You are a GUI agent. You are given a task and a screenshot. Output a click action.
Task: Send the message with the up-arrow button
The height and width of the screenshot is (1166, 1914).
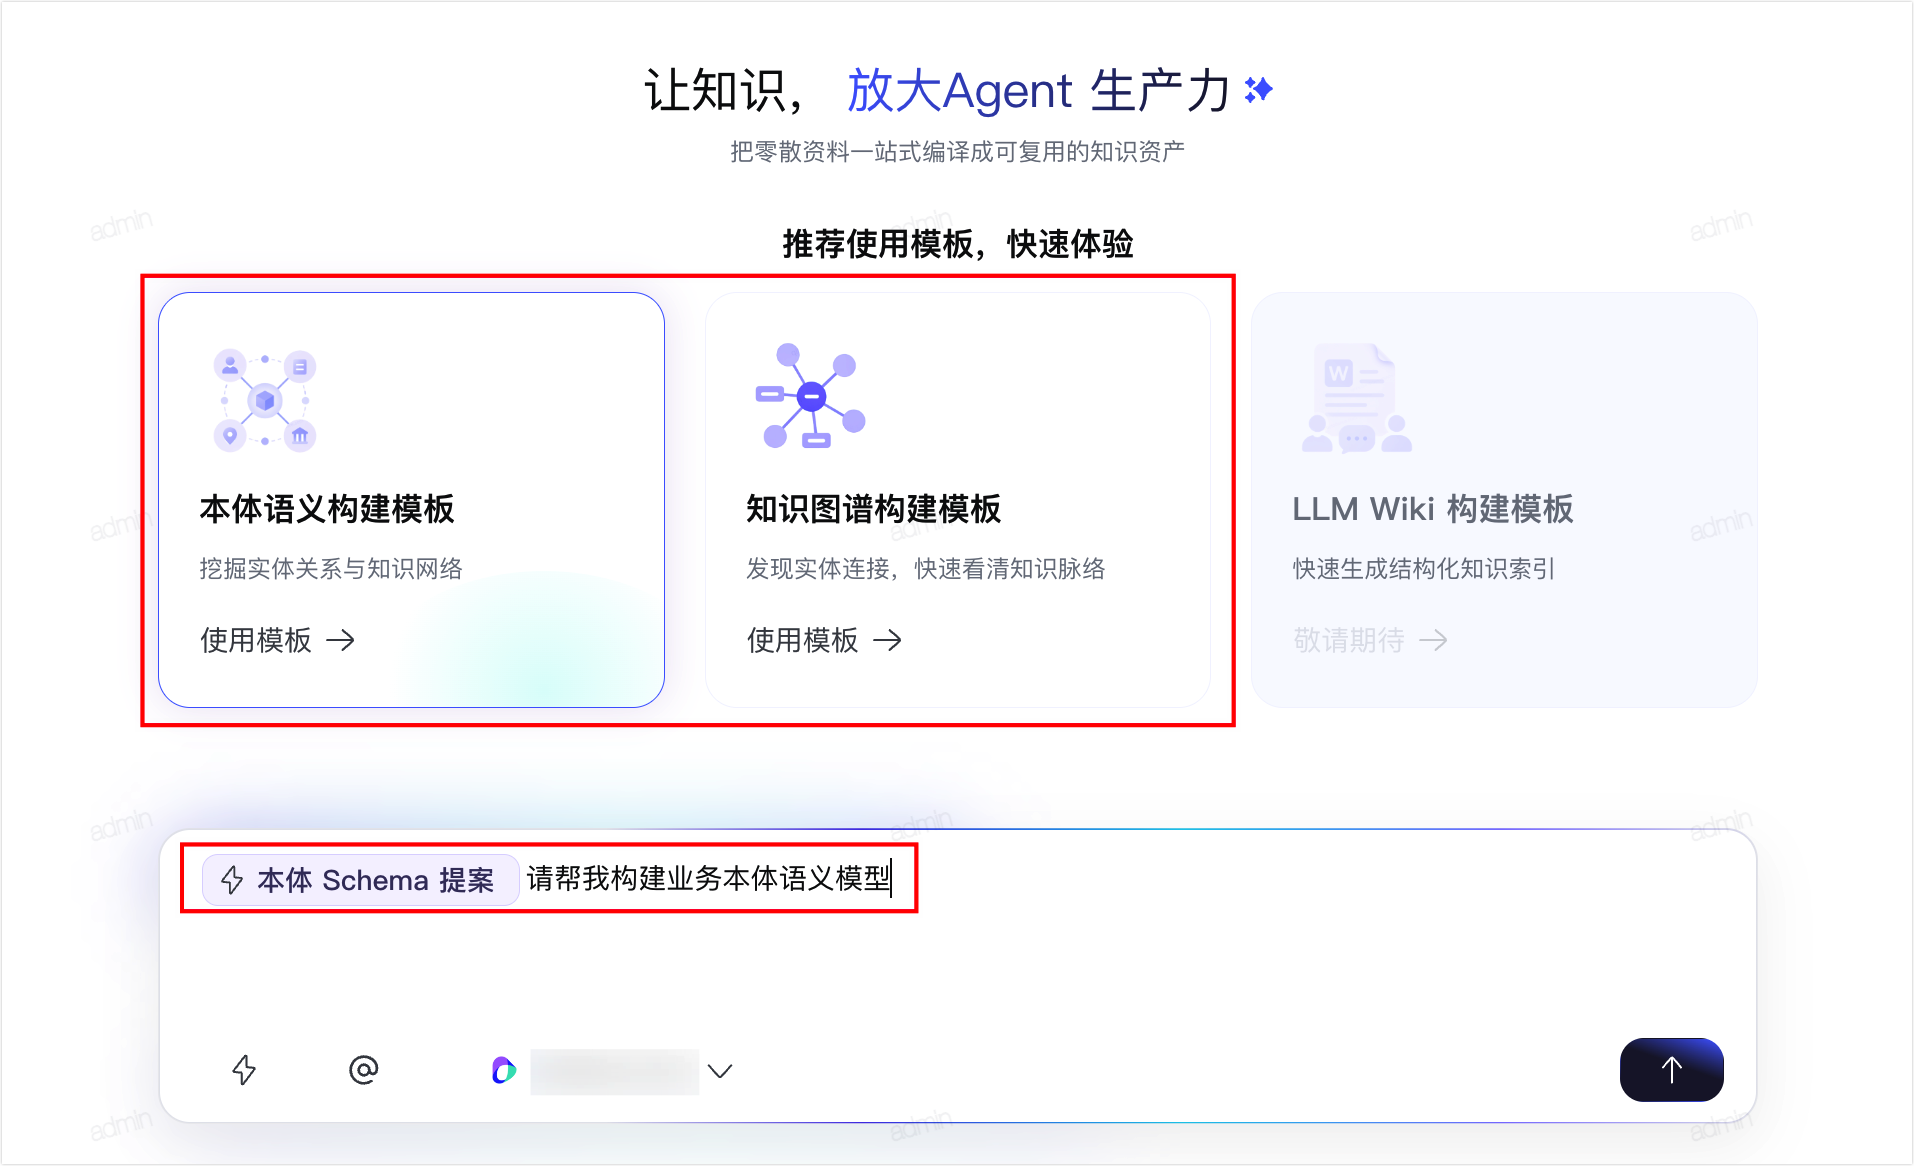1671,1070
